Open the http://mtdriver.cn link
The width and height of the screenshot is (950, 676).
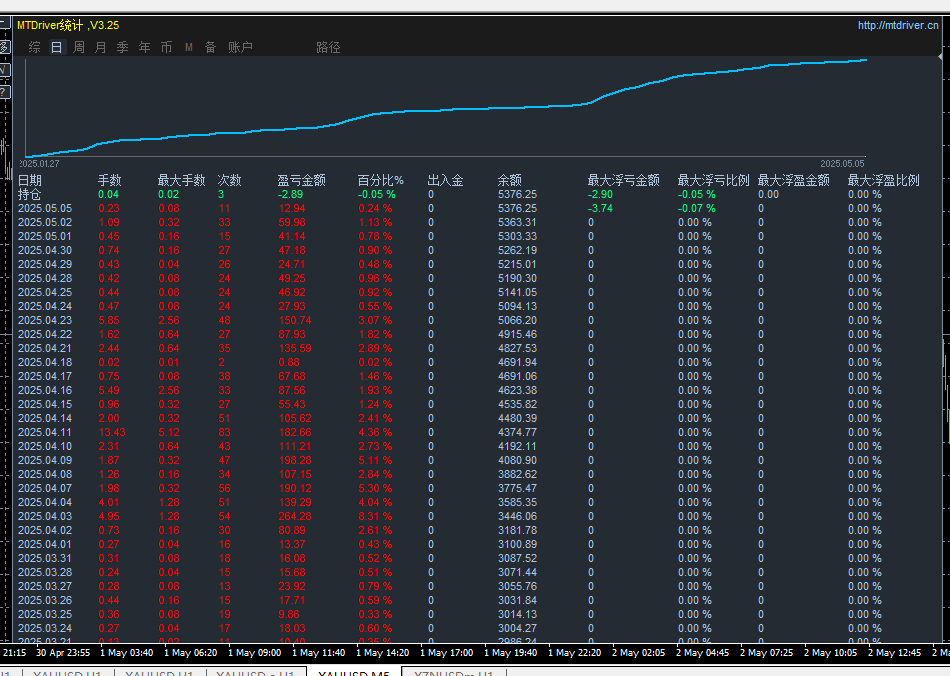click(x=897, y=26)
